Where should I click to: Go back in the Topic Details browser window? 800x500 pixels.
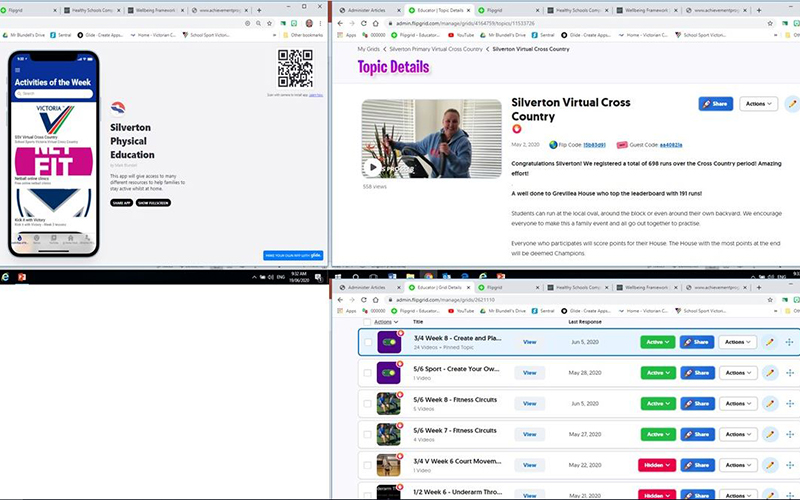point(340,23)
